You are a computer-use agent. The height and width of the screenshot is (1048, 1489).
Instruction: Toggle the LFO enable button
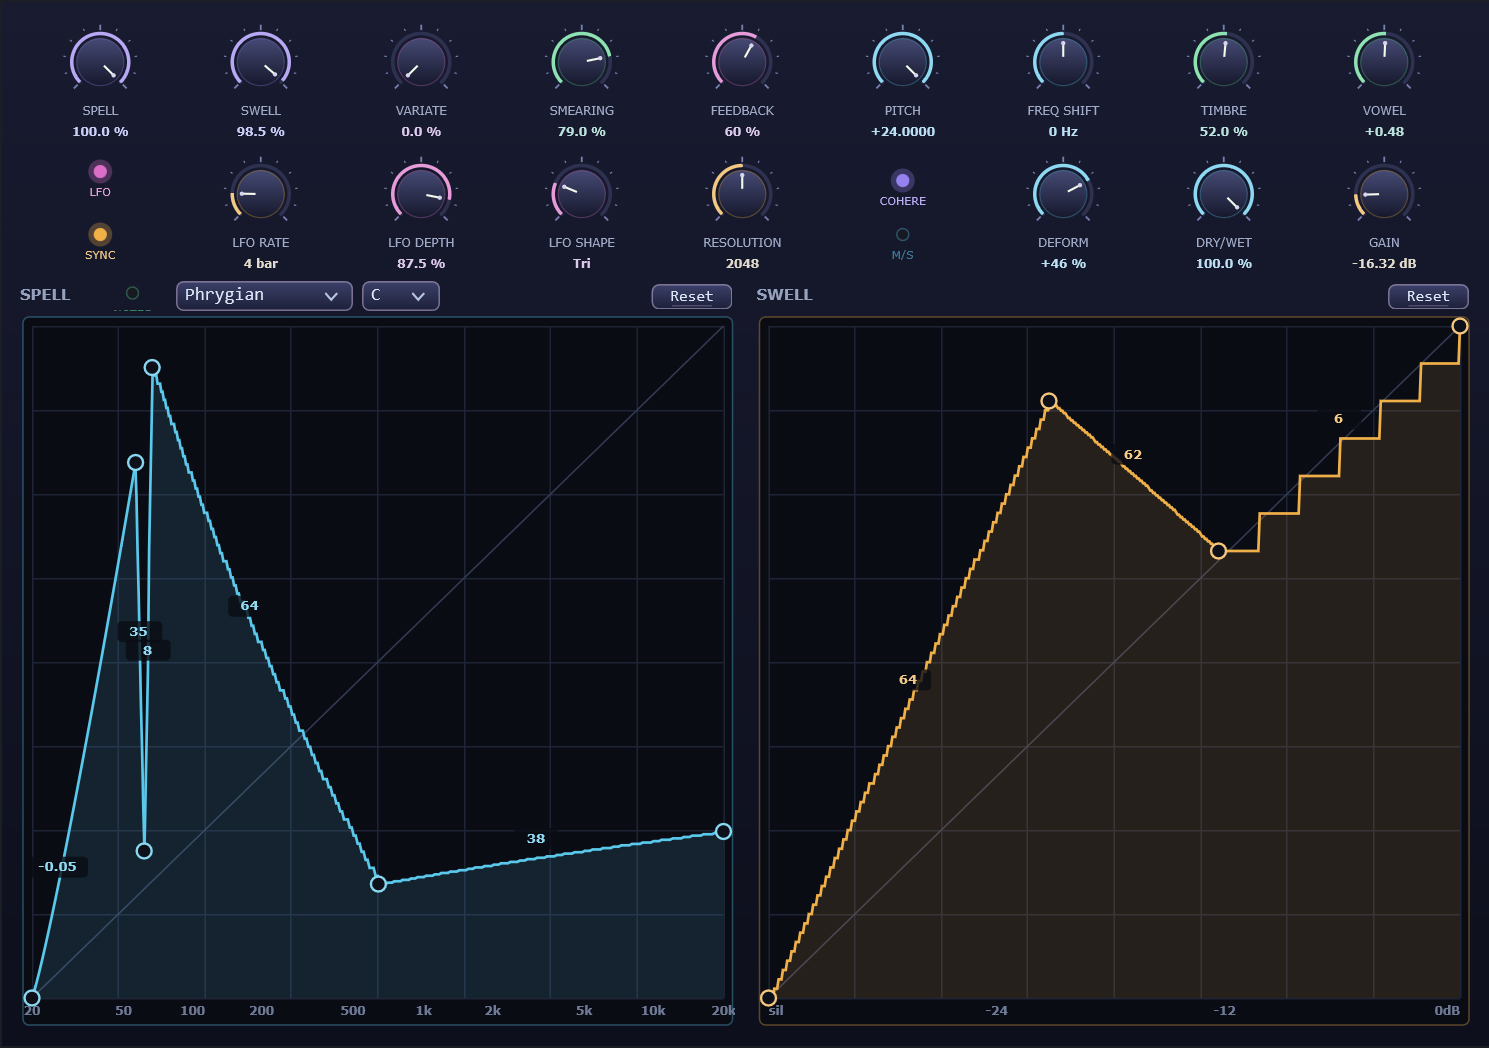pyautogui.click(x=100, y=171)
